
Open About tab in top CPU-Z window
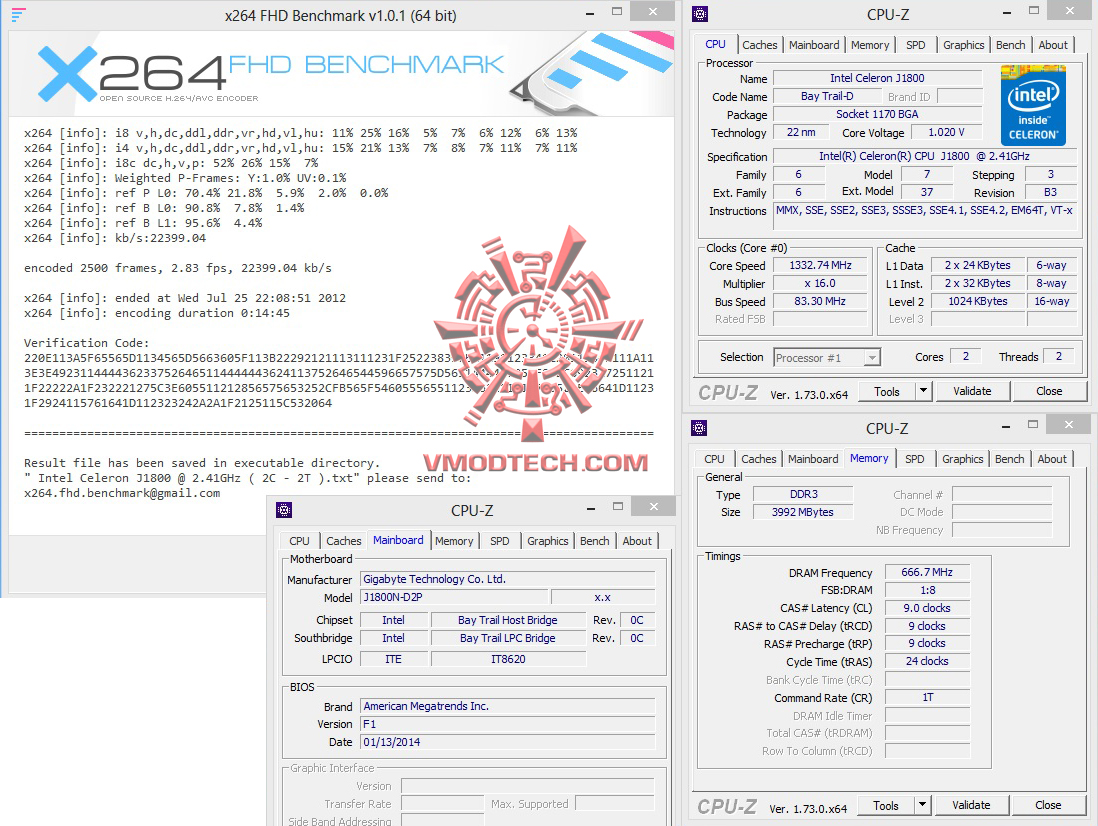tap(1052, 45)
